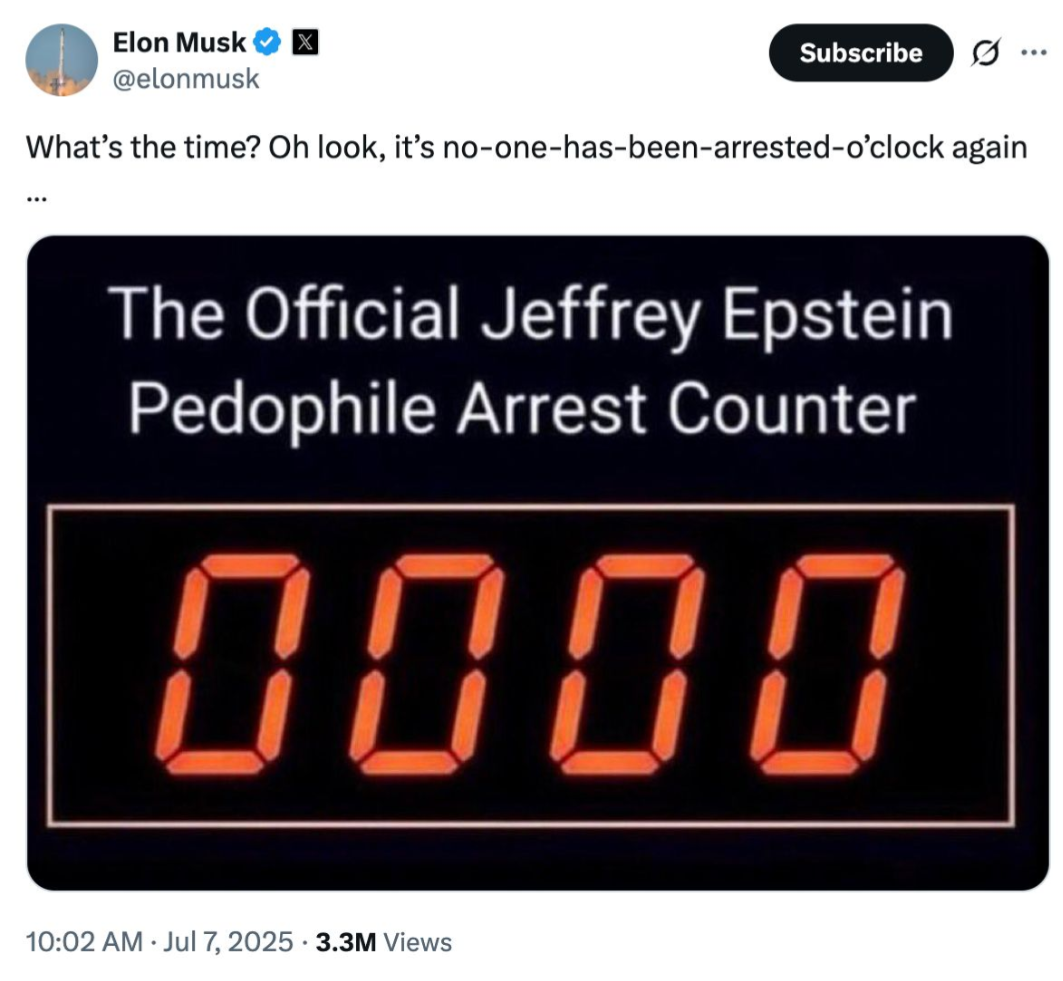Viewport: 1063px width, 981px height.
Task: Open the Elon Musk display name link
Action: pos(179,43)
